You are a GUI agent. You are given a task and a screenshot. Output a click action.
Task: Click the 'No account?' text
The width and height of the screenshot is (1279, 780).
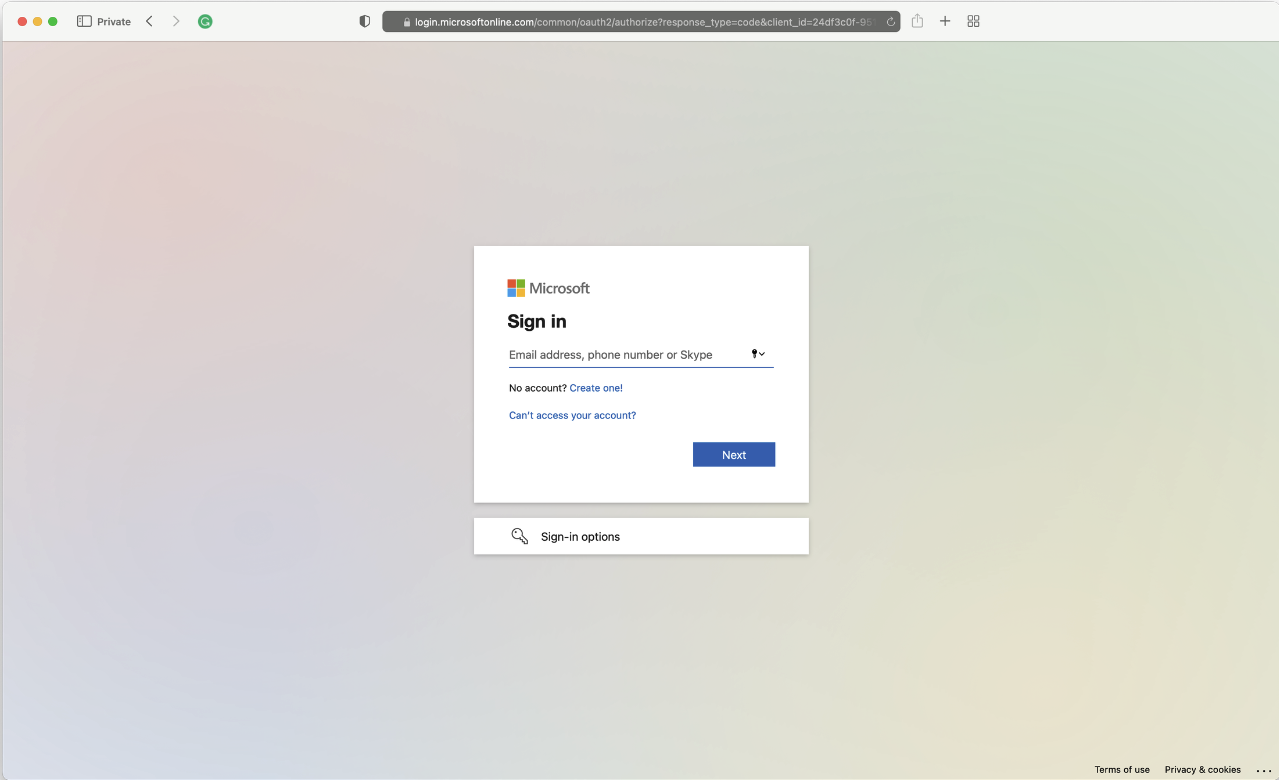538,388
